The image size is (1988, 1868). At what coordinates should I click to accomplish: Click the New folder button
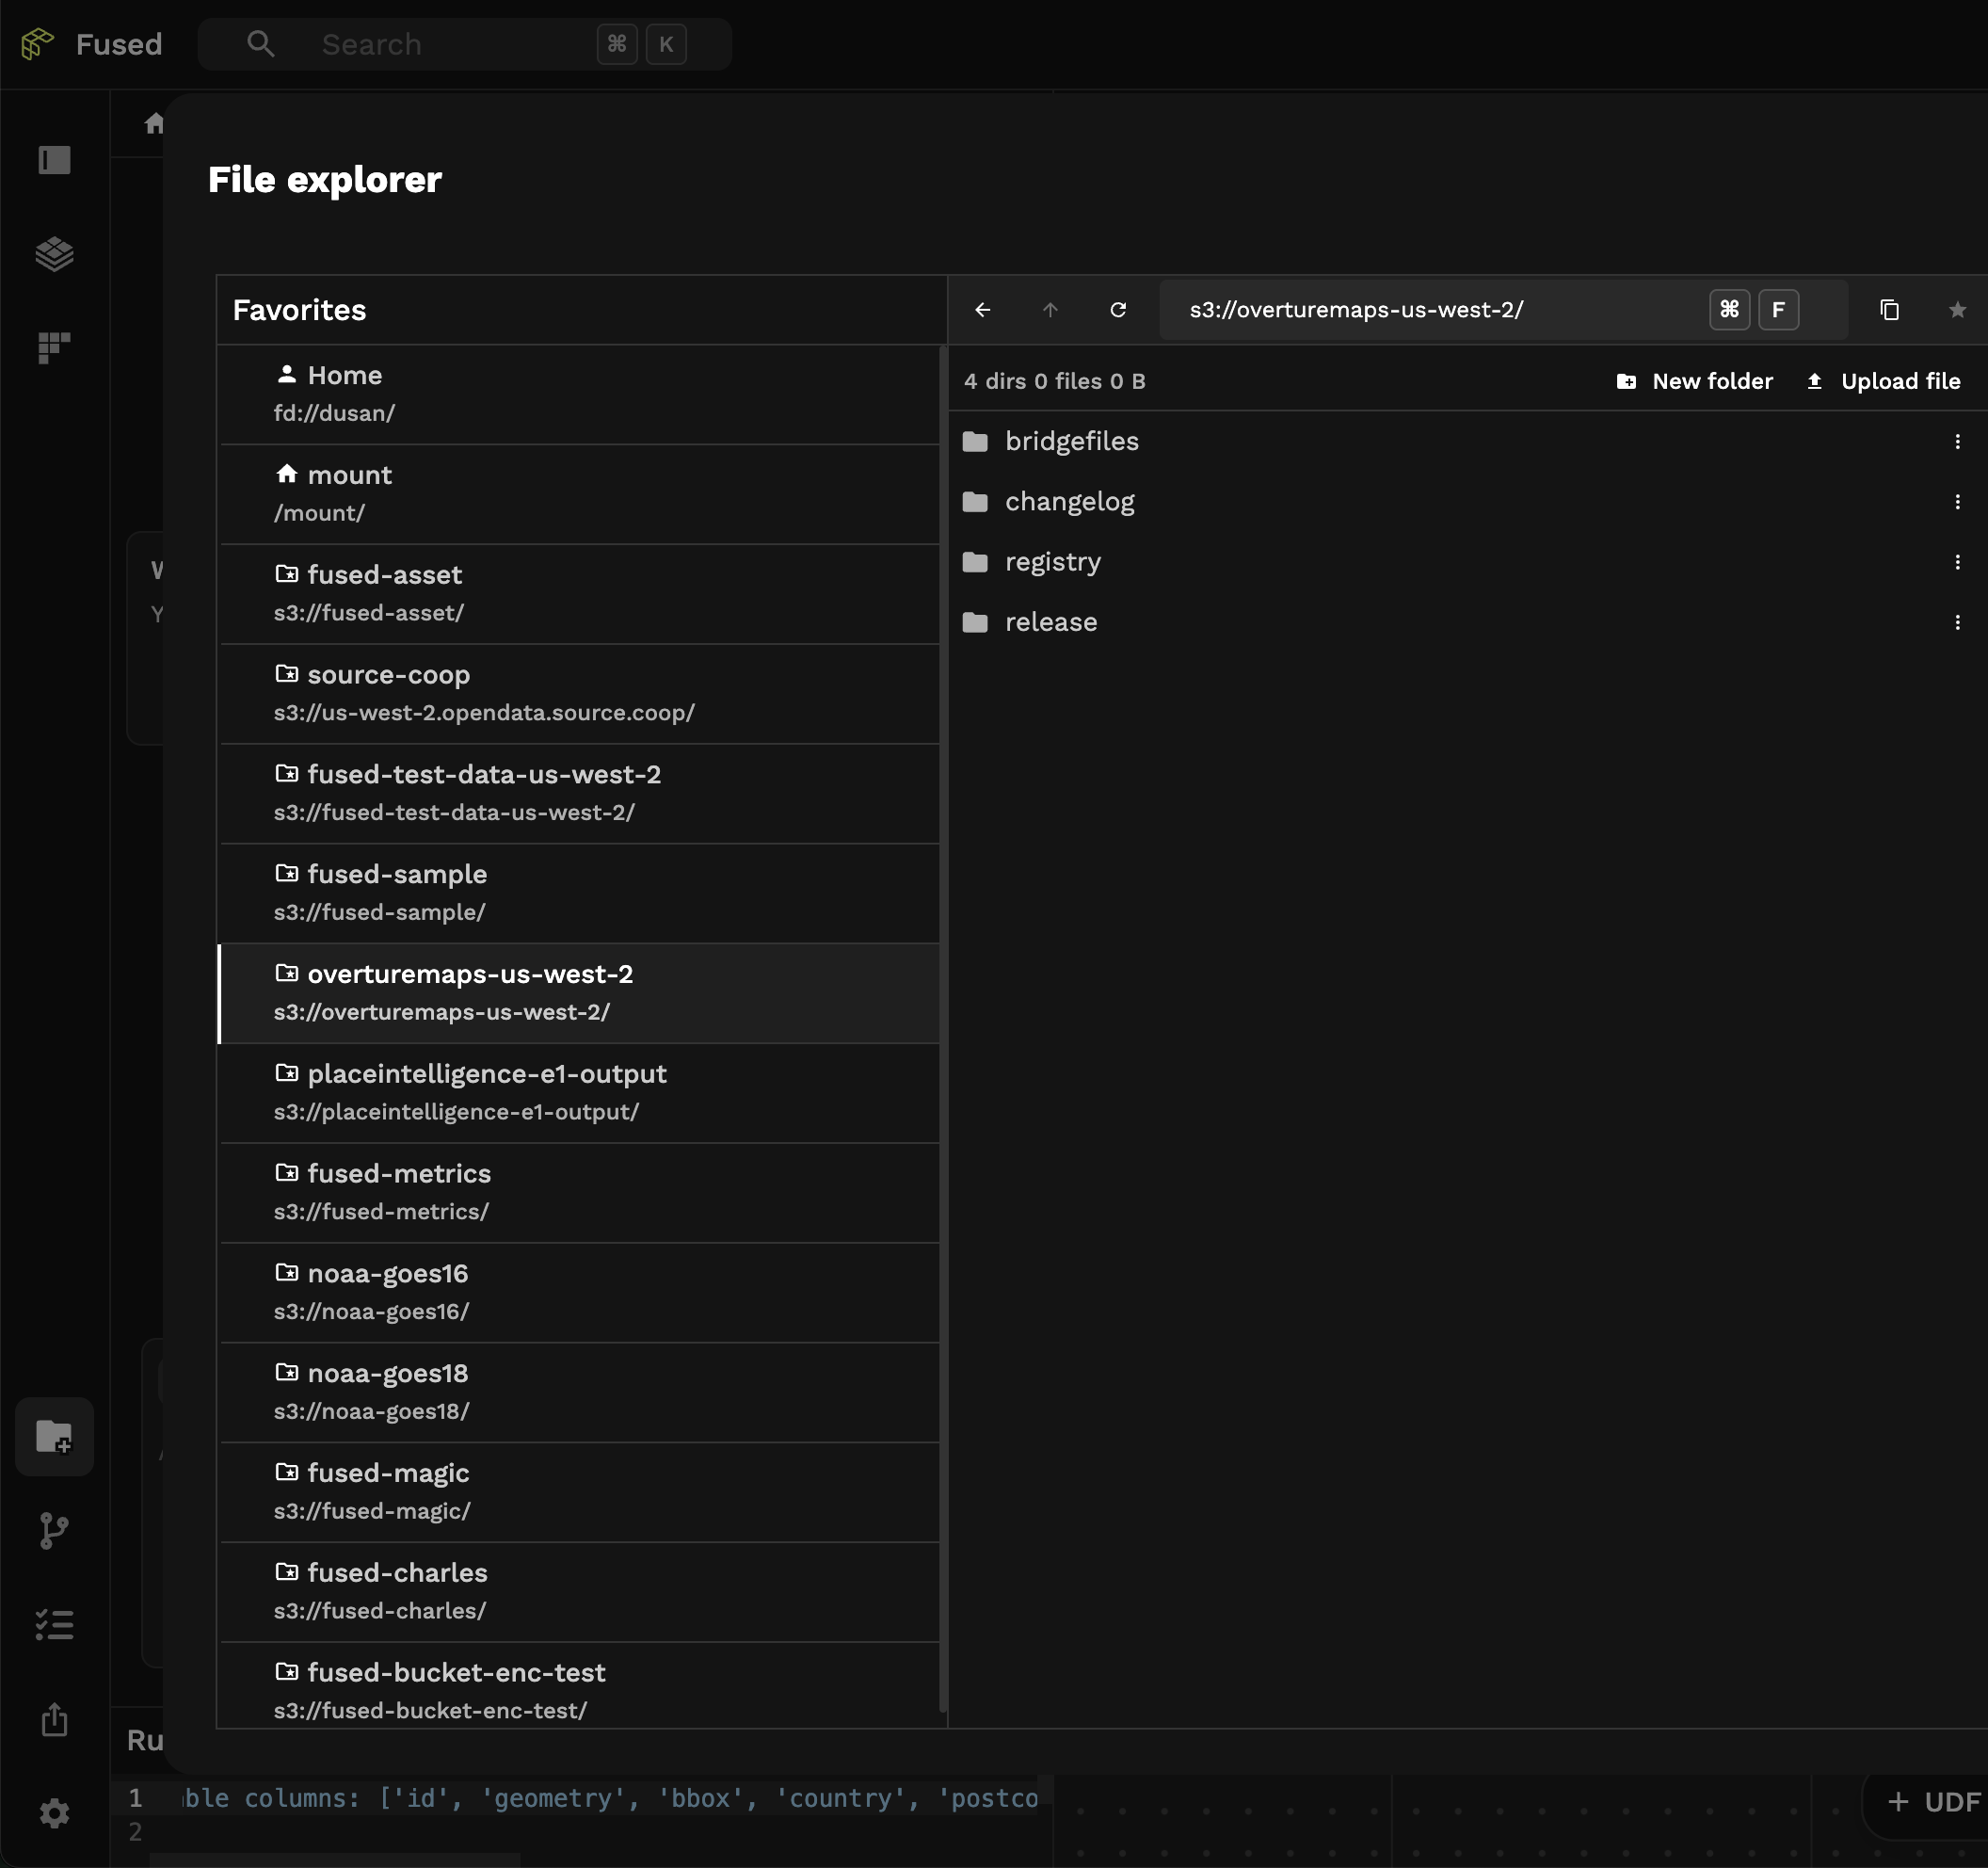pos(1694,381)
